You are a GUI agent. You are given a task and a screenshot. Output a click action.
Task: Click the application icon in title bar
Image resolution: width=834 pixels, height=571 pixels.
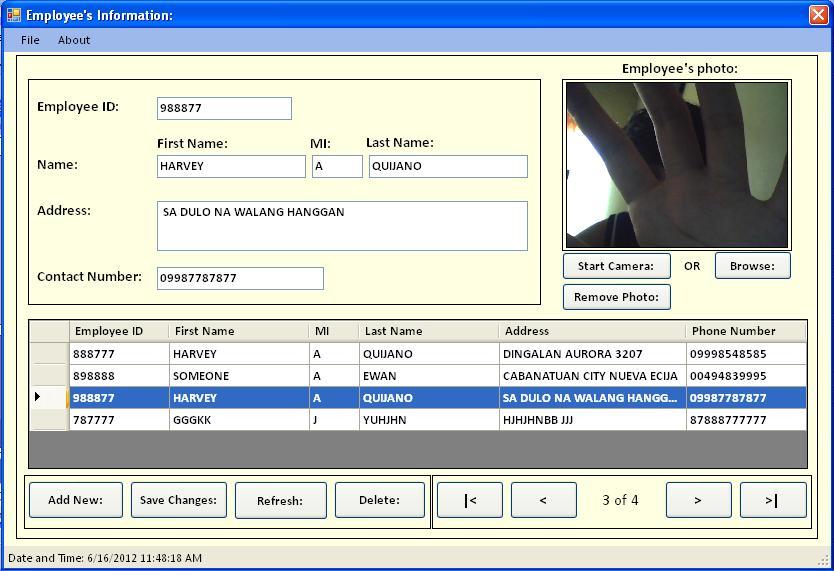14,15
